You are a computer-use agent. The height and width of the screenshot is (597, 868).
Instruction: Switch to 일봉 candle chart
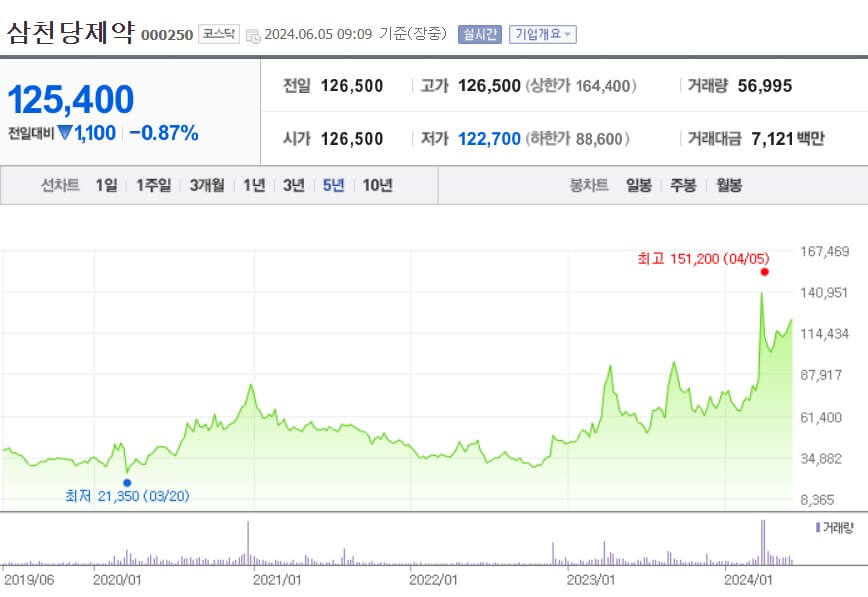click(x=638, y=185)
